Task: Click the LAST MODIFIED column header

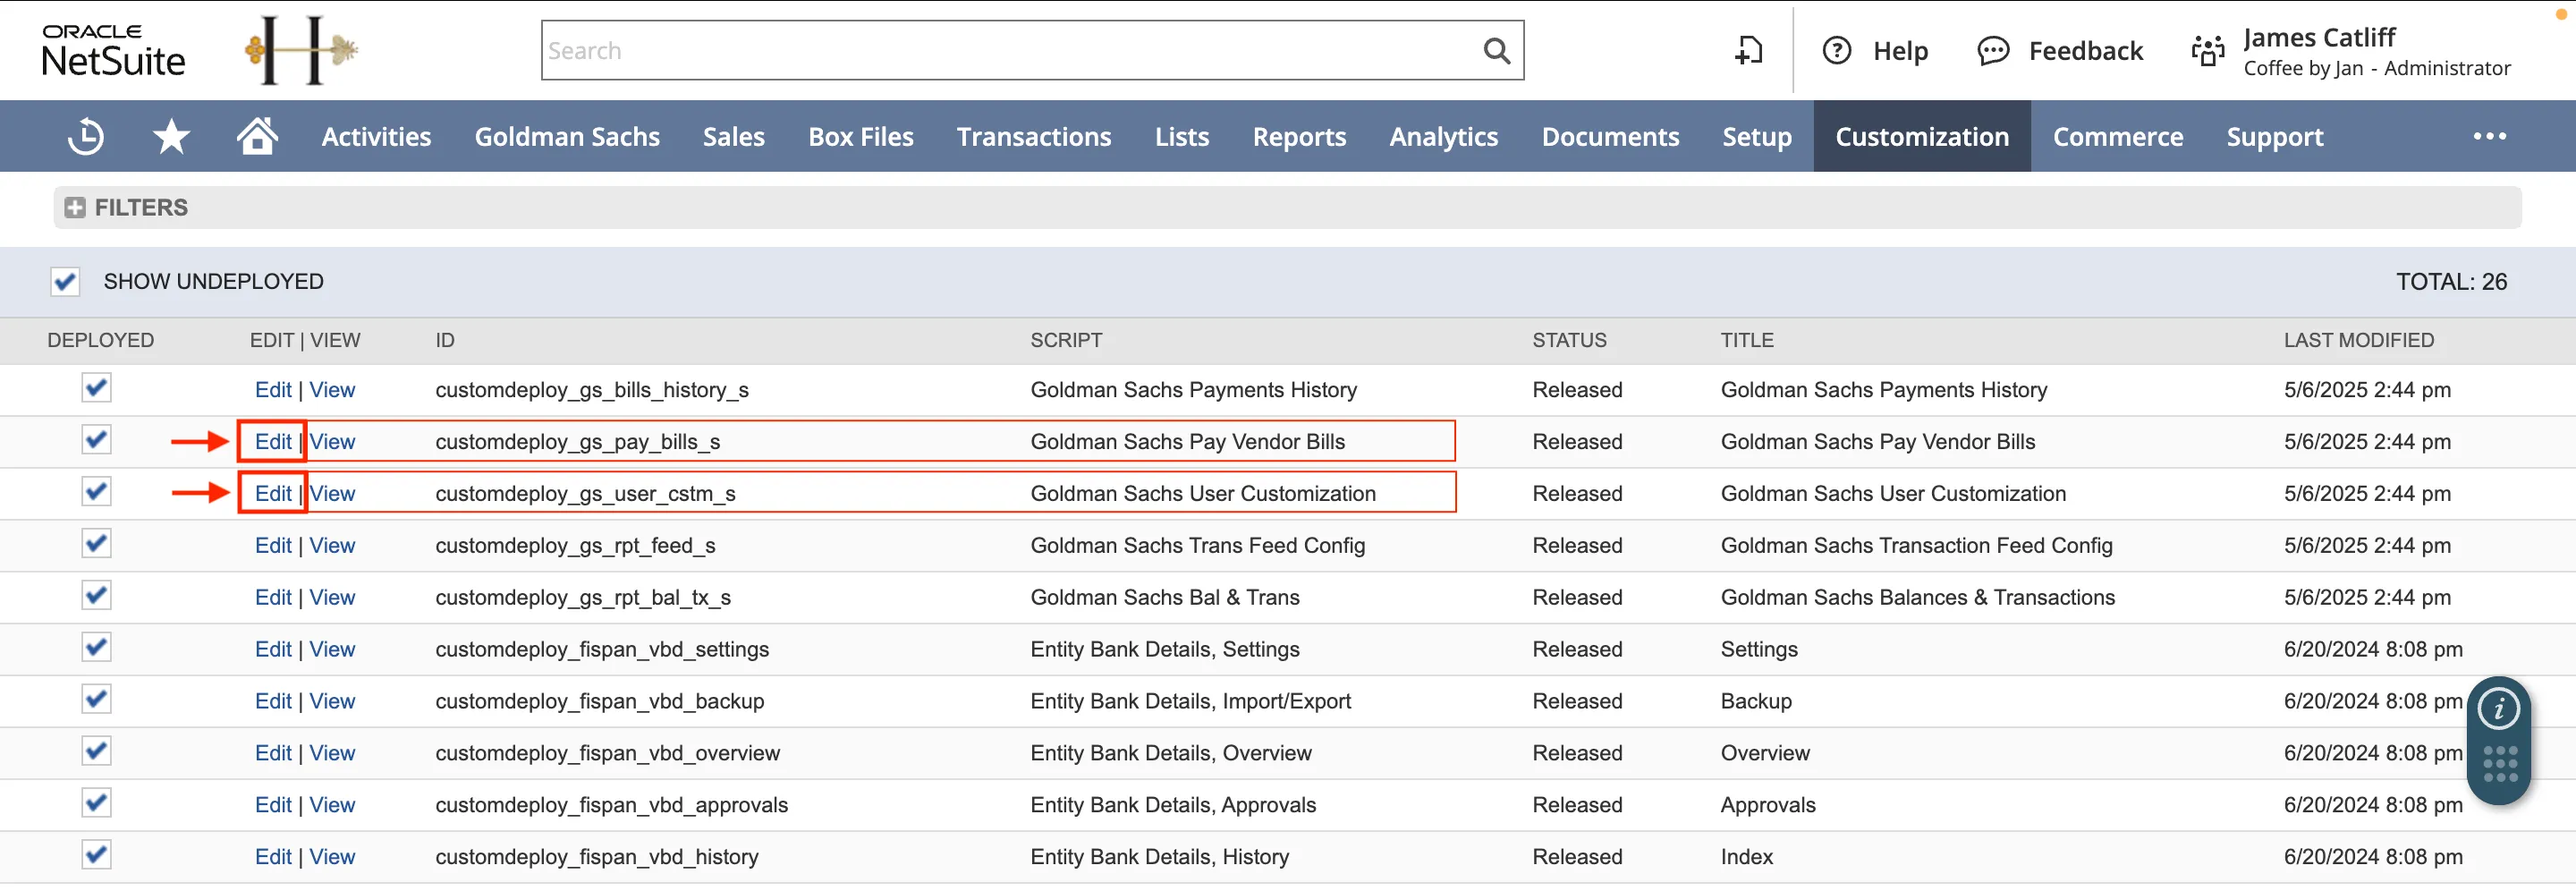Action: [2358, 341]
